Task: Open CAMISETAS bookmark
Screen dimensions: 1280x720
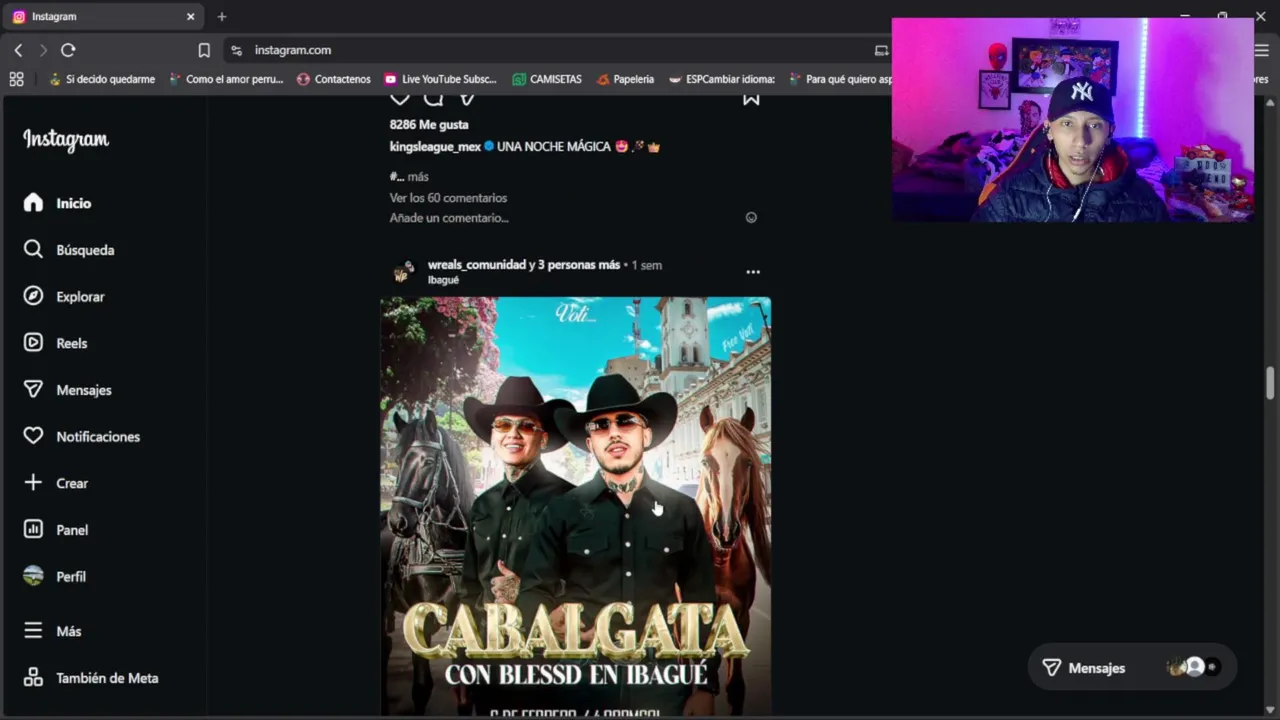Action: pos(546,79)
